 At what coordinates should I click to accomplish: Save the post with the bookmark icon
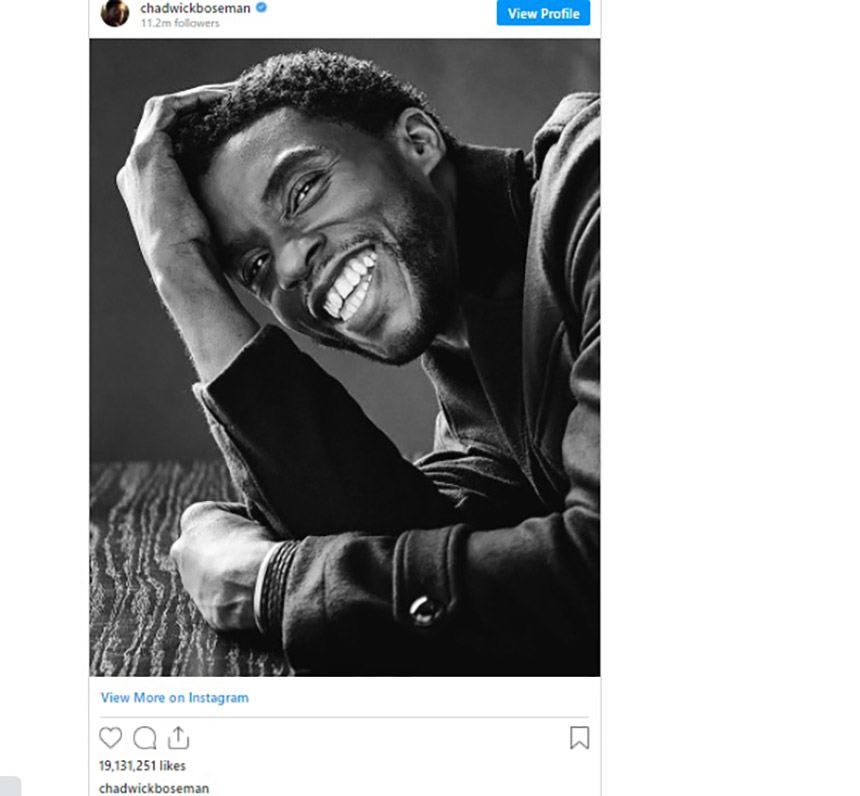(x=579, y=738)
